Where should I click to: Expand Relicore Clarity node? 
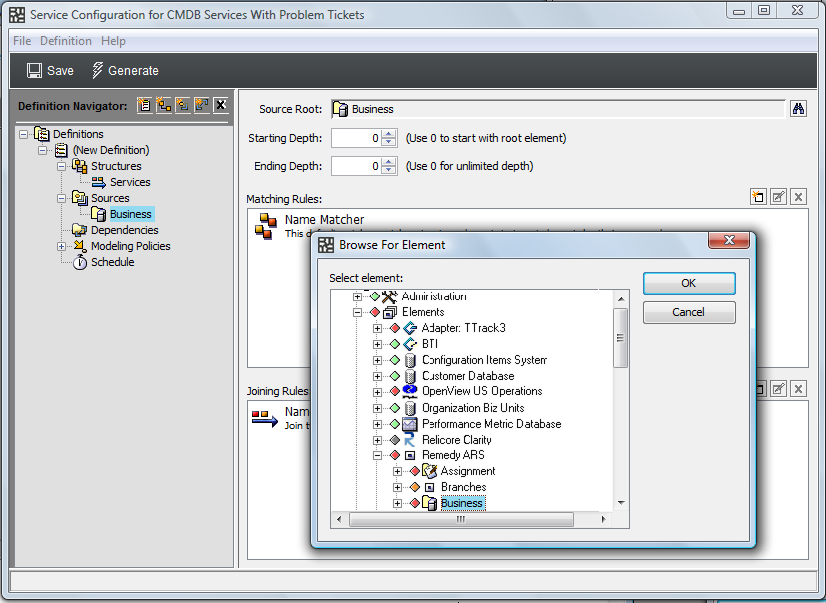click(x=377, y=440)
